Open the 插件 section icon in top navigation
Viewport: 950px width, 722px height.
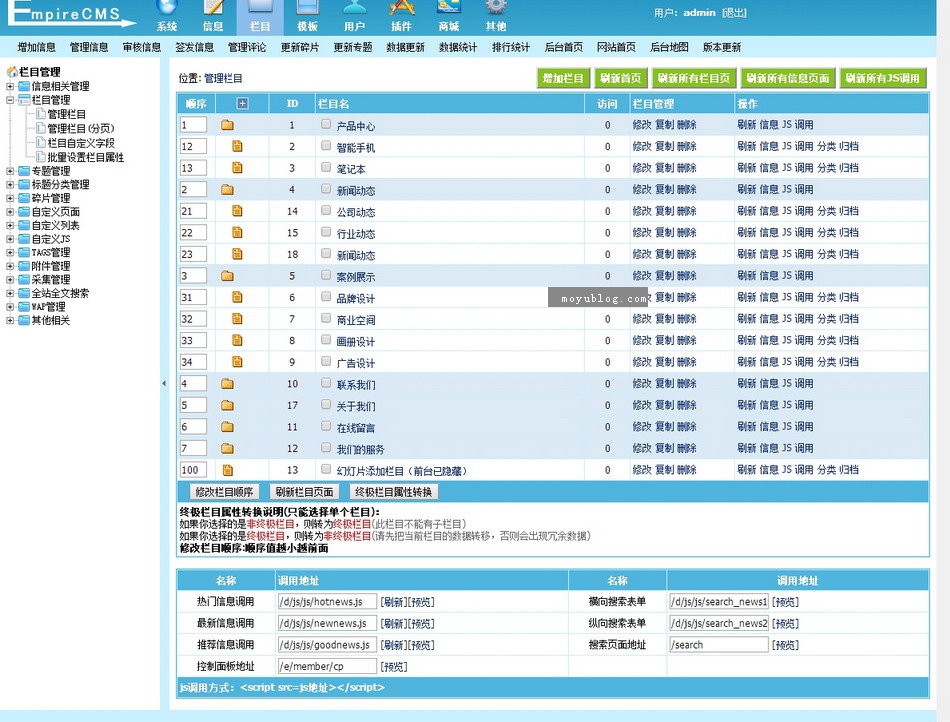coord(401,7)
